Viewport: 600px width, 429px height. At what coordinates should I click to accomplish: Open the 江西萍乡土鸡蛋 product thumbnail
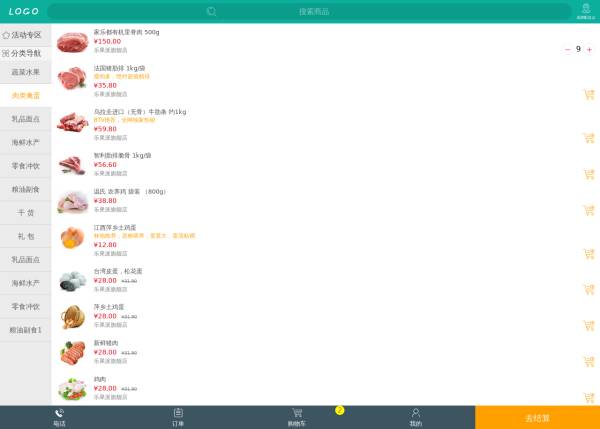click(x=72, y=238)
